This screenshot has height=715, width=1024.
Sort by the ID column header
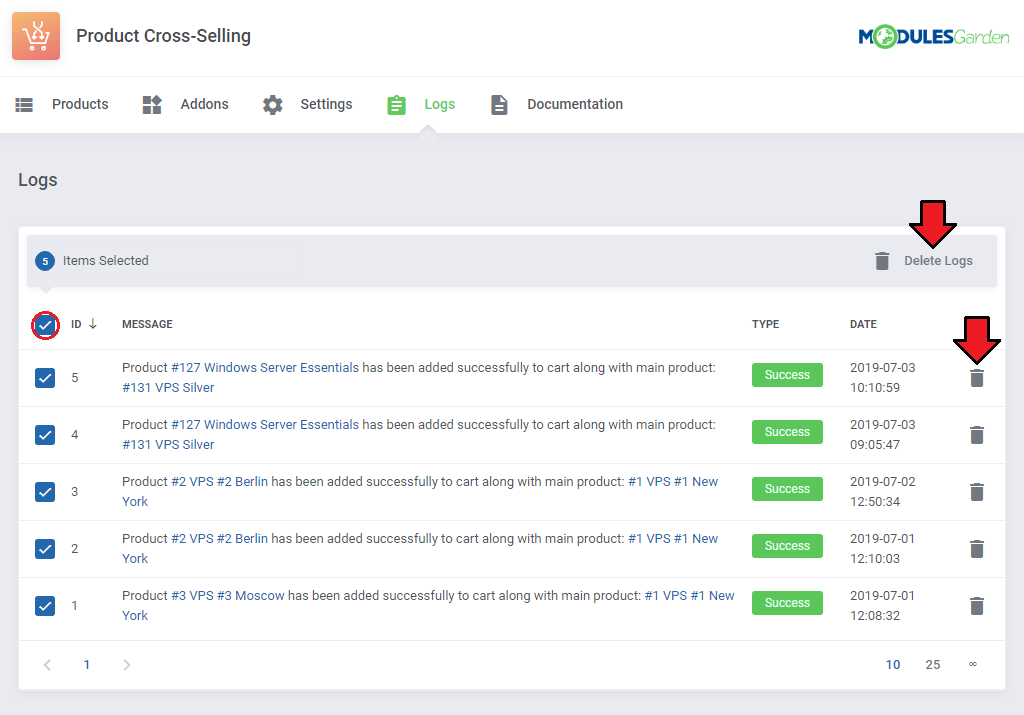pyautogui.click(x=76, y=325)
